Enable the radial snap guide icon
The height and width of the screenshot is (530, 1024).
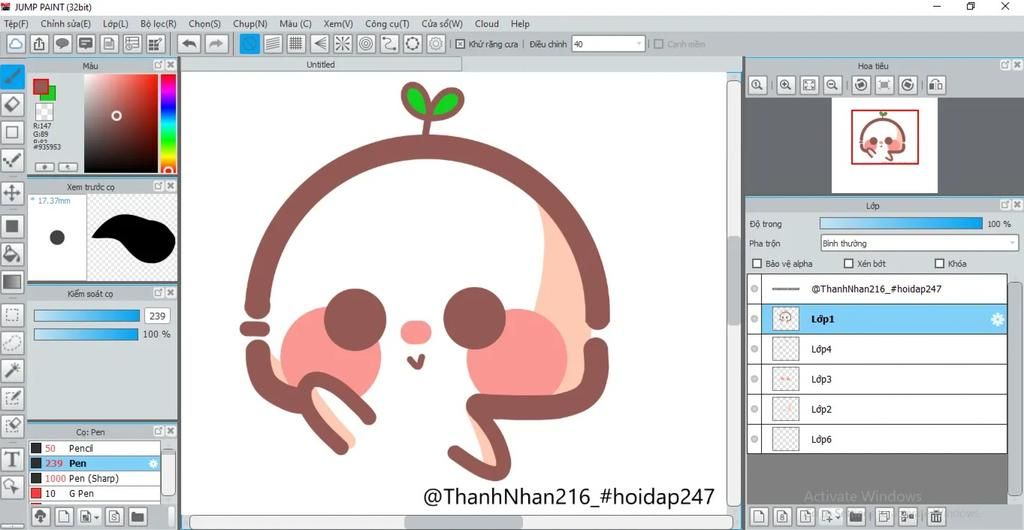coord(343,44)
